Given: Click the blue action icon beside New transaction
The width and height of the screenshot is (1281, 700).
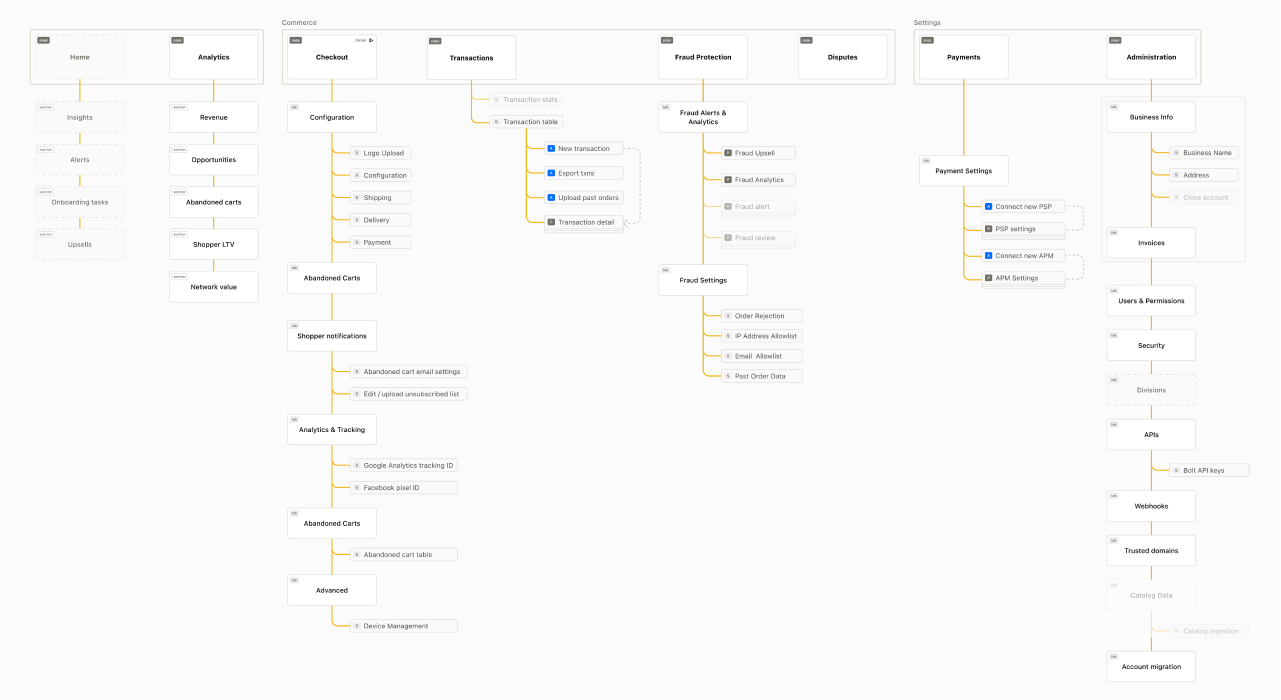Looking at the screenshot, I should 551,149.
